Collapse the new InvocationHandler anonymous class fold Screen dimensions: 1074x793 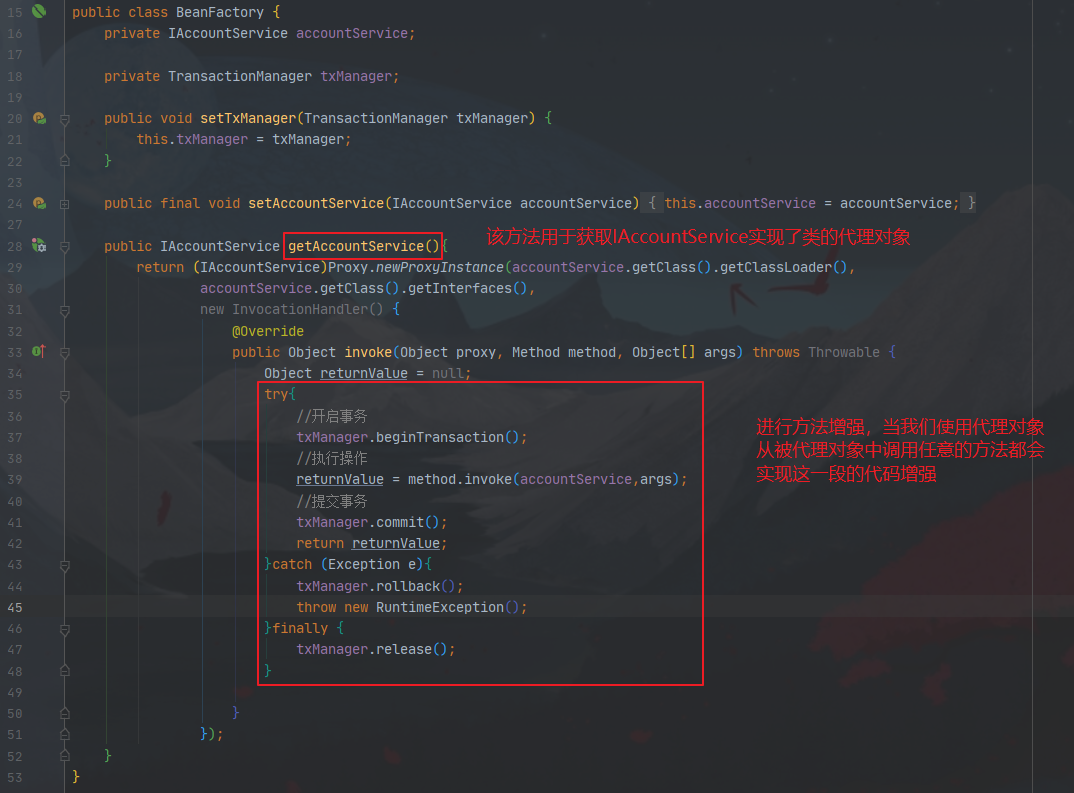click(64, 310)
